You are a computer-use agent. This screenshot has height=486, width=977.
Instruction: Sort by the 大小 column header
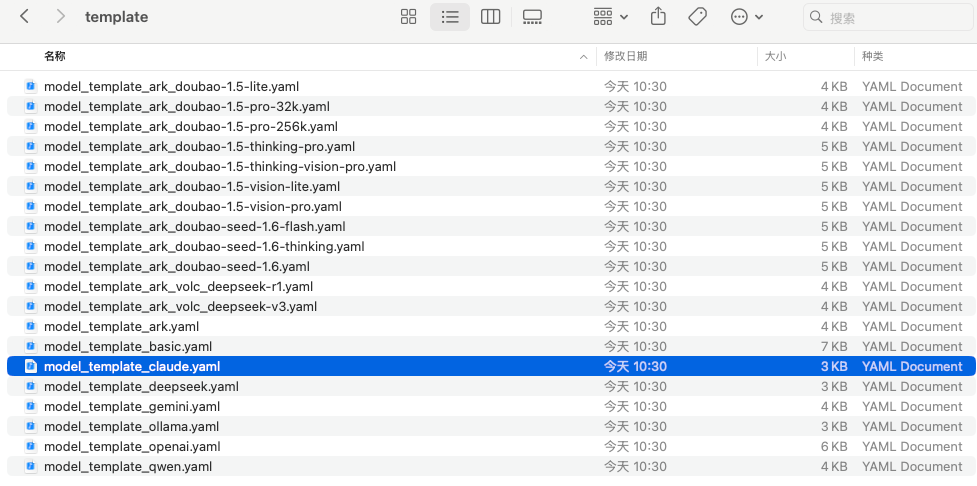[775, 57]
